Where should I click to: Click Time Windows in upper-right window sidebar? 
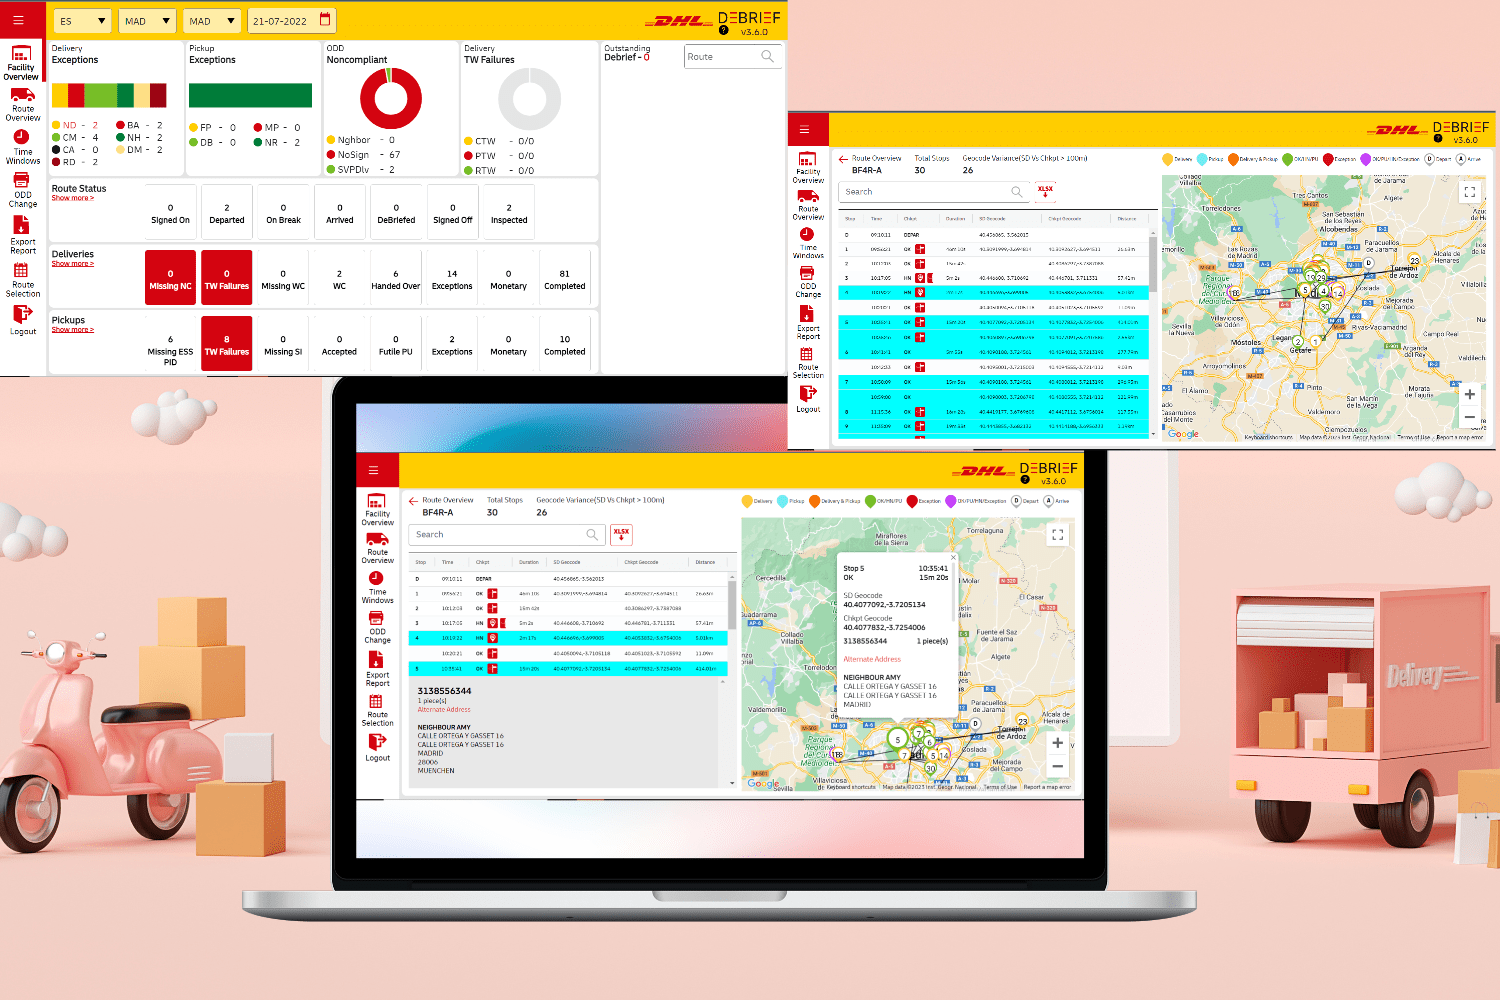tap(808, 243)
